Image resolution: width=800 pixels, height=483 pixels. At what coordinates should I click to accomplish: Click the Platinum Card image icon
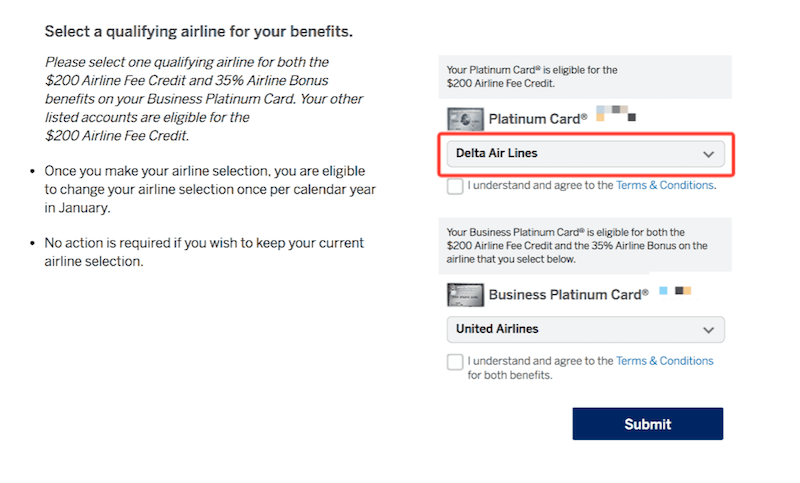pos(465,119)
